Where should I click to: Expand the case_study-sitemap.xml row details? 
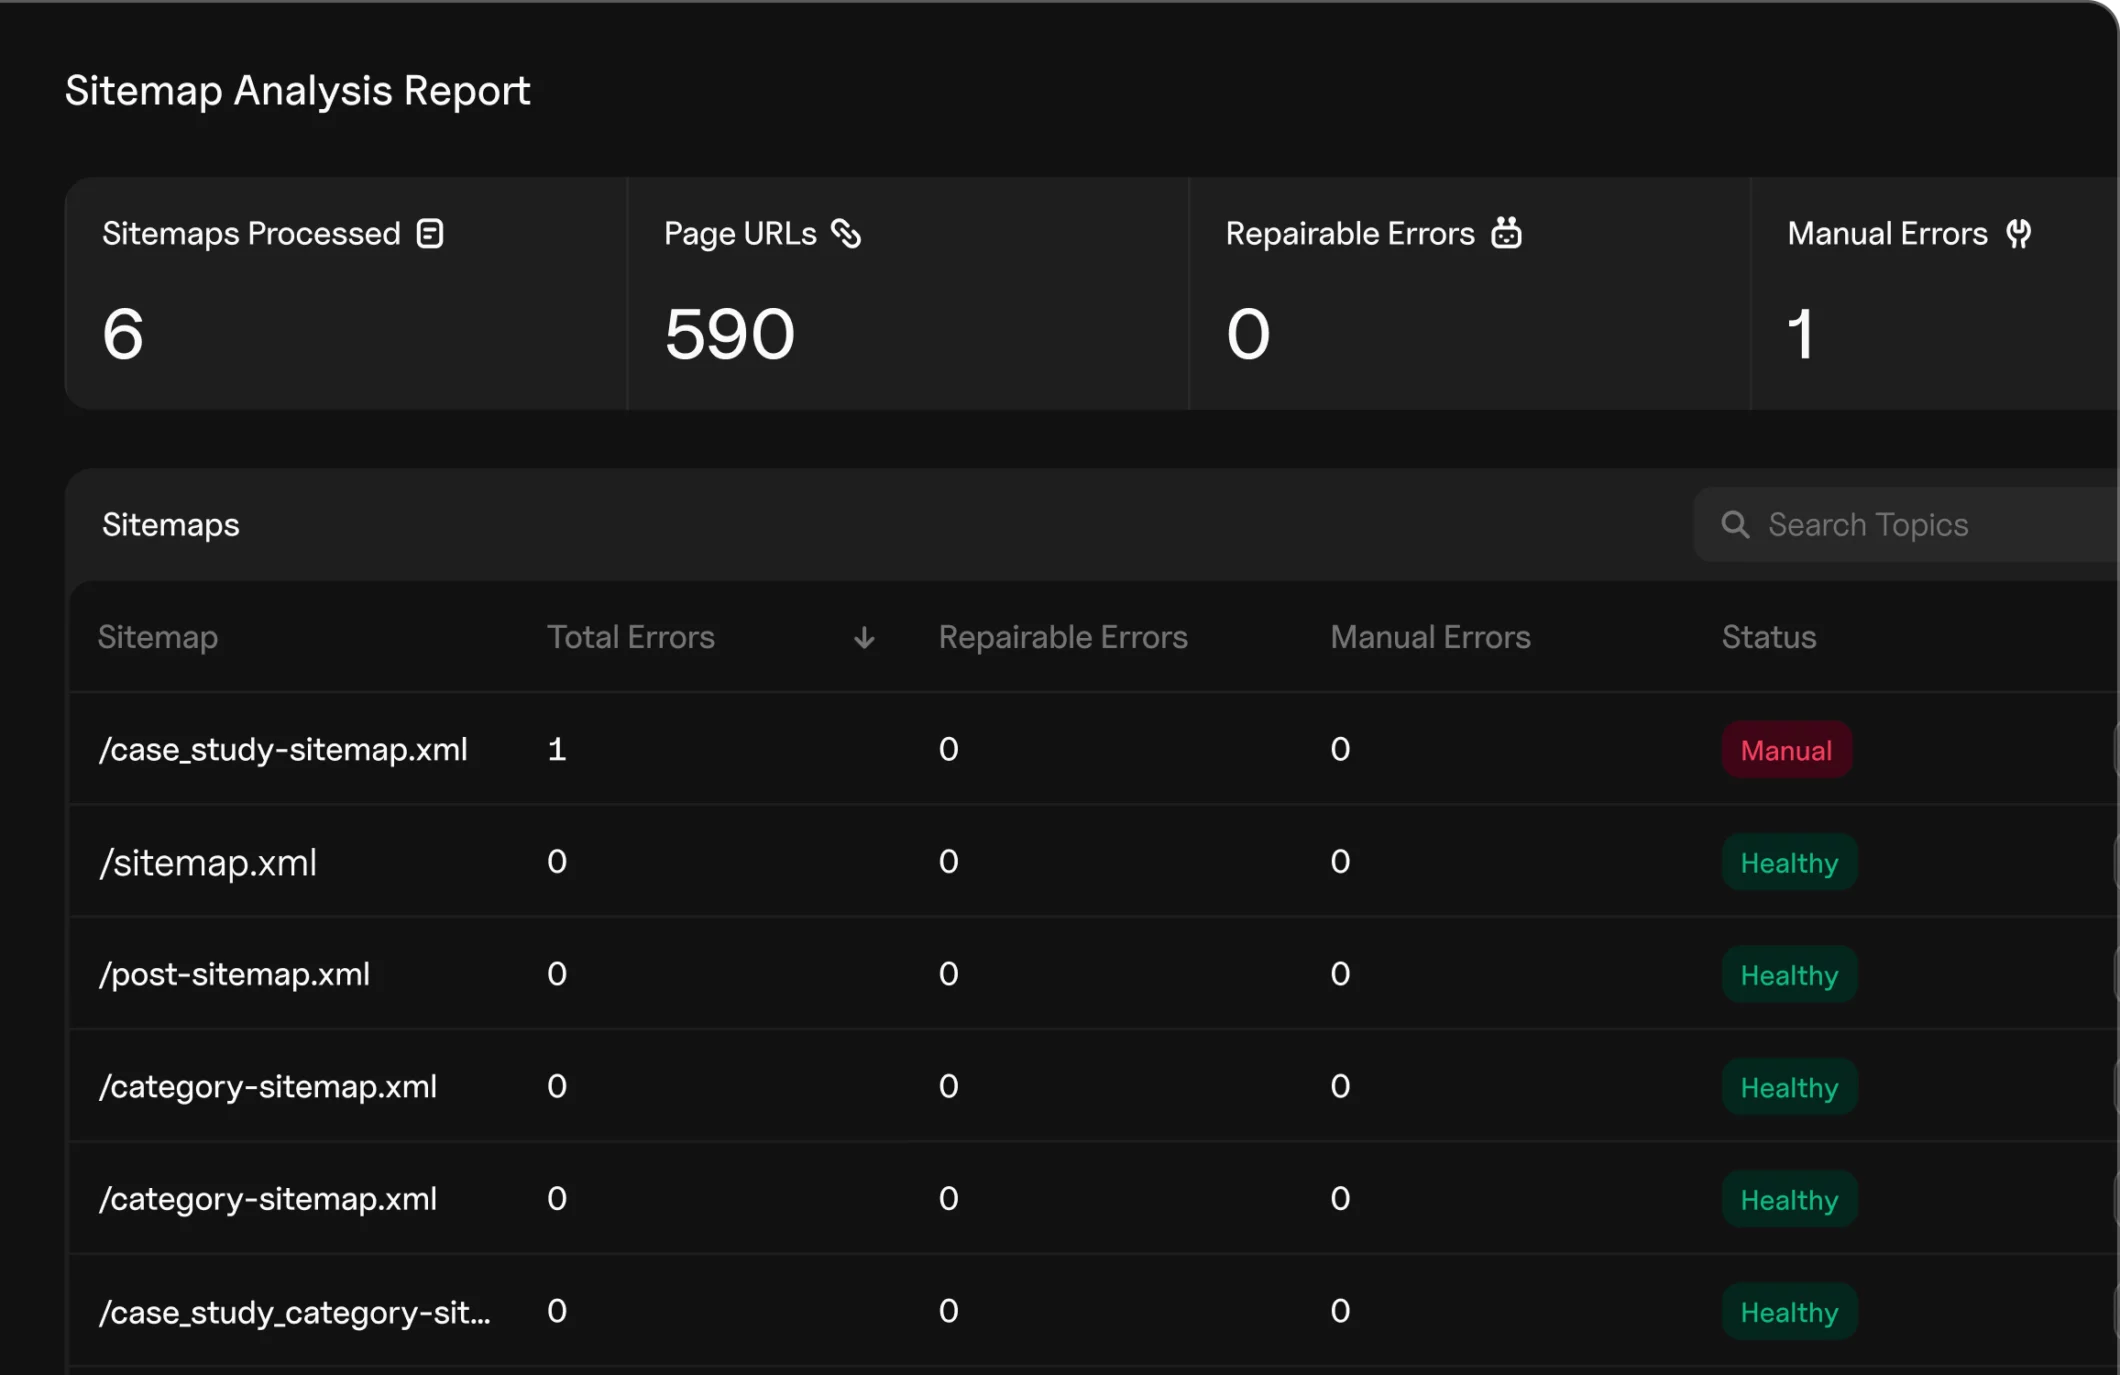pos(283,750)
